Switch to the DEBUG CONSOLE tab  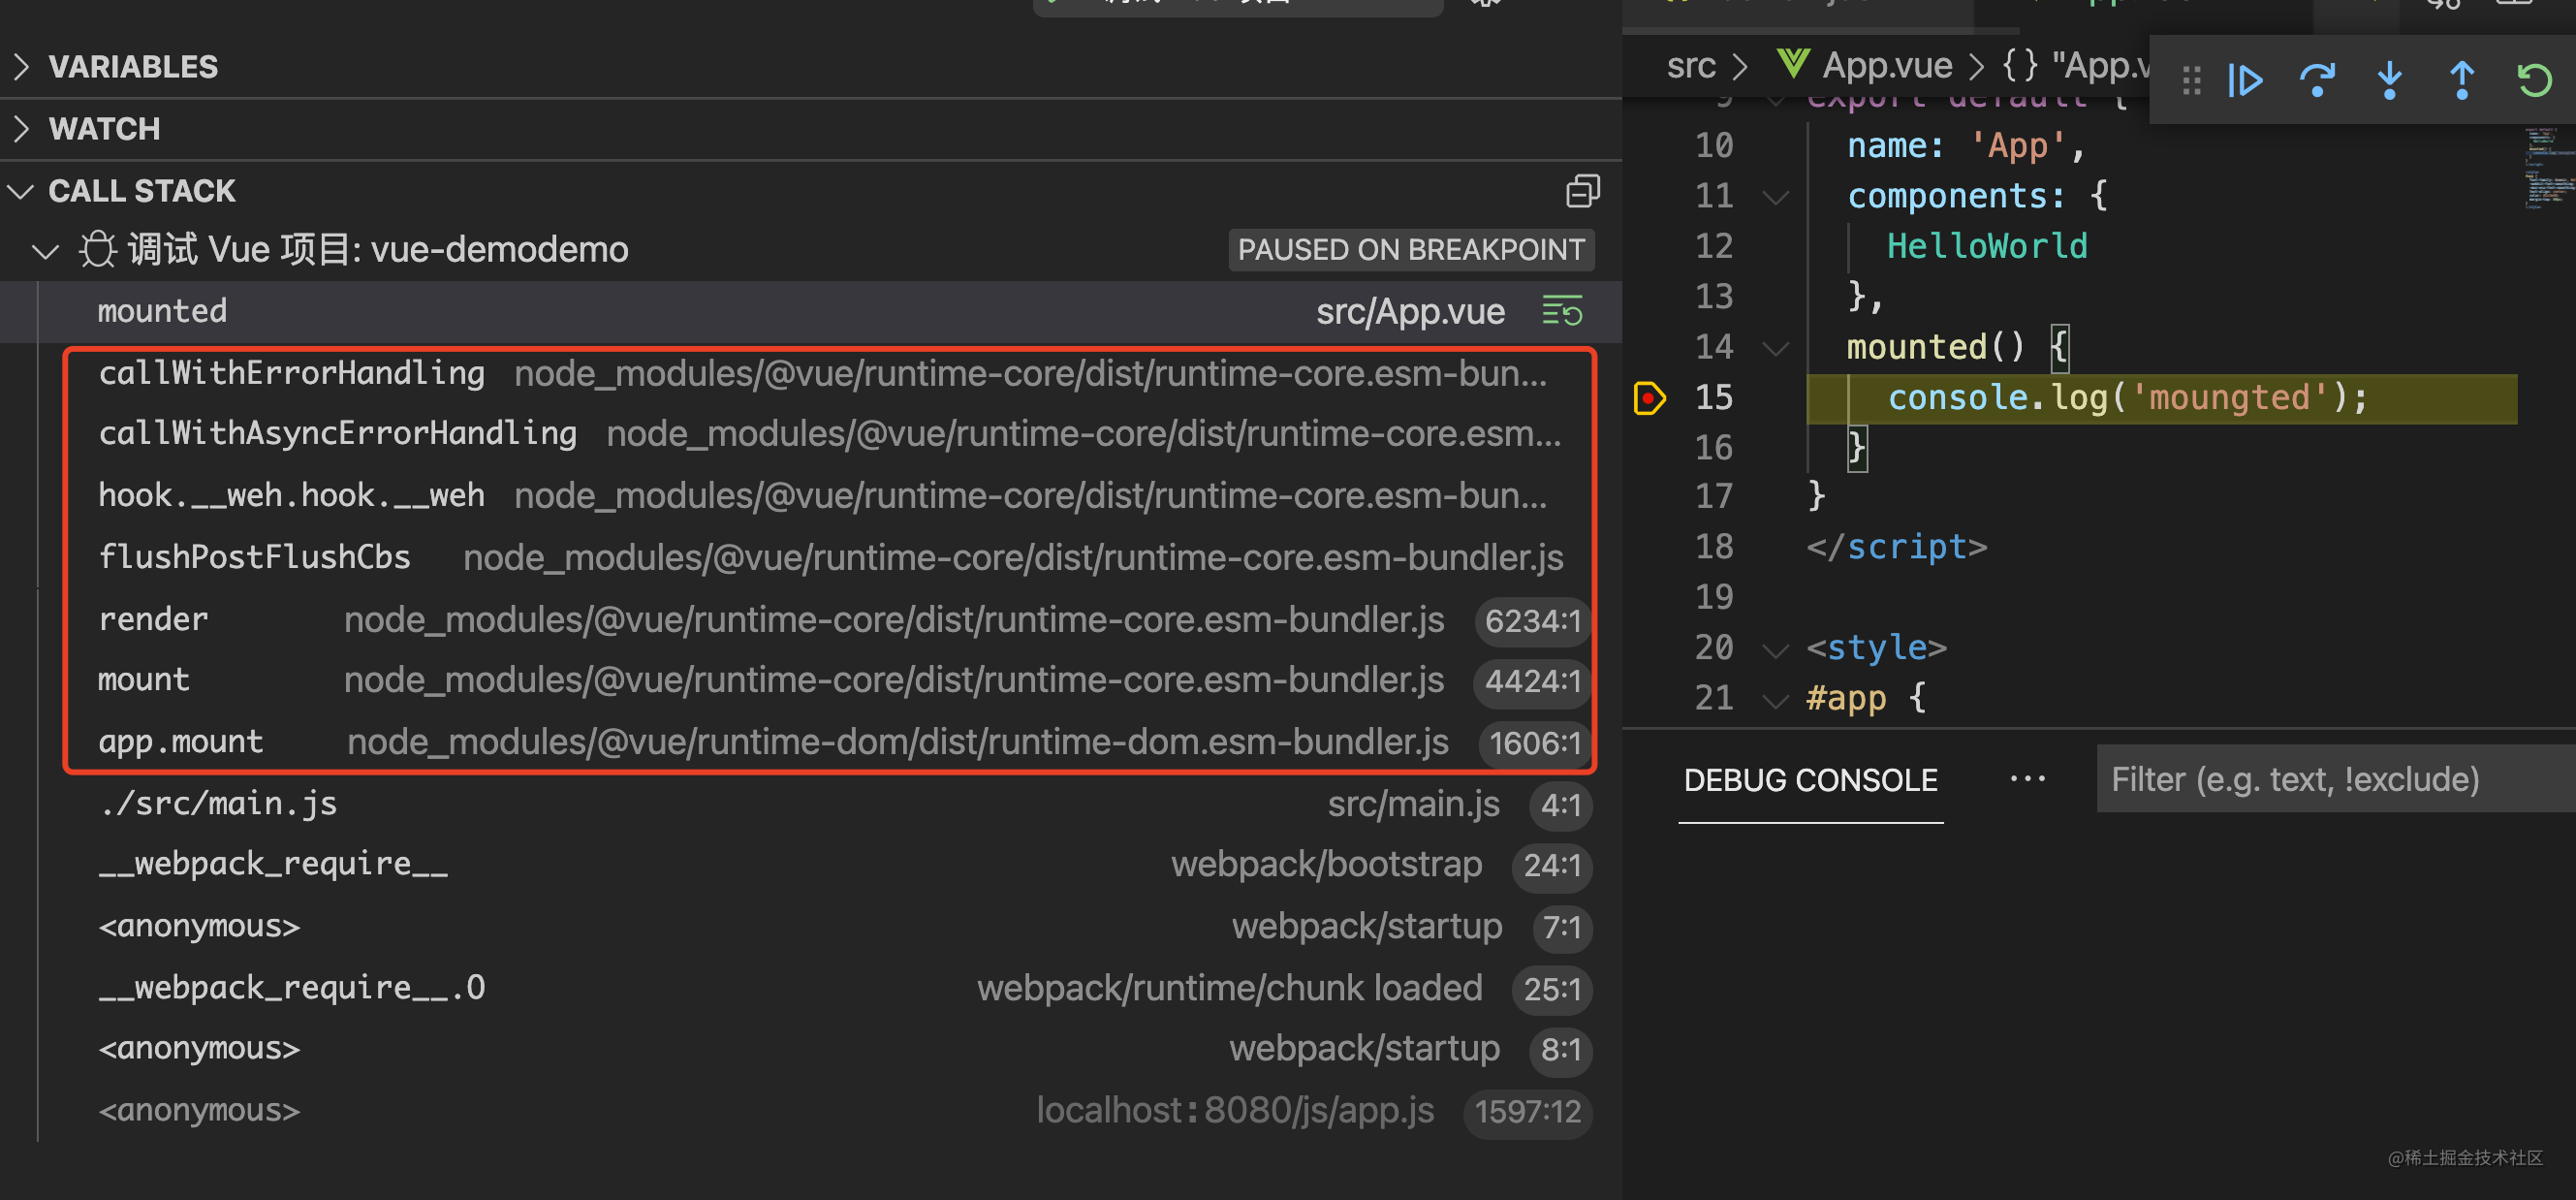coord(1810,780)
